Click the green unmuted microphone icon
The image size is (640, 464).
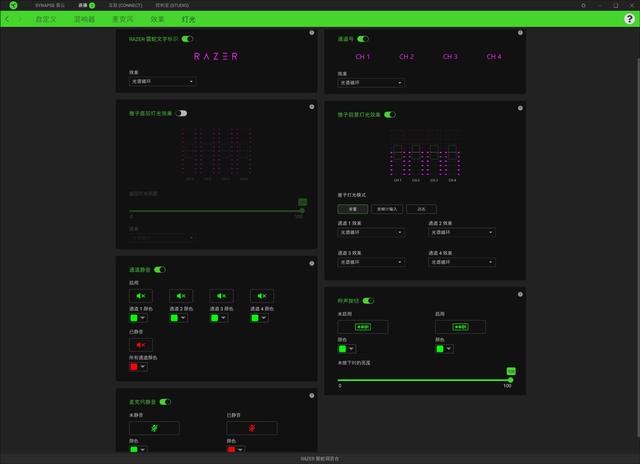tap(154, 428)
